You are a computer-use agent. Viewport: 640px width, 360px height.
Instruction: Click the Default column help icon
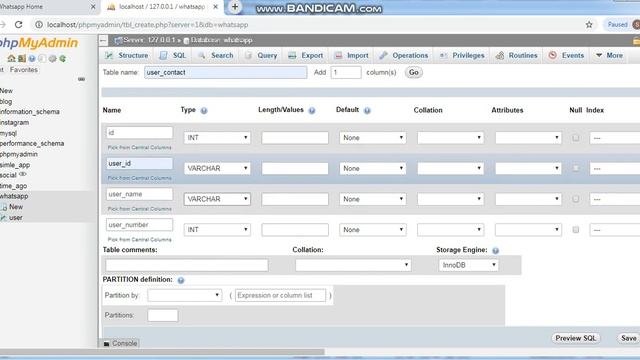click(367, 111)
